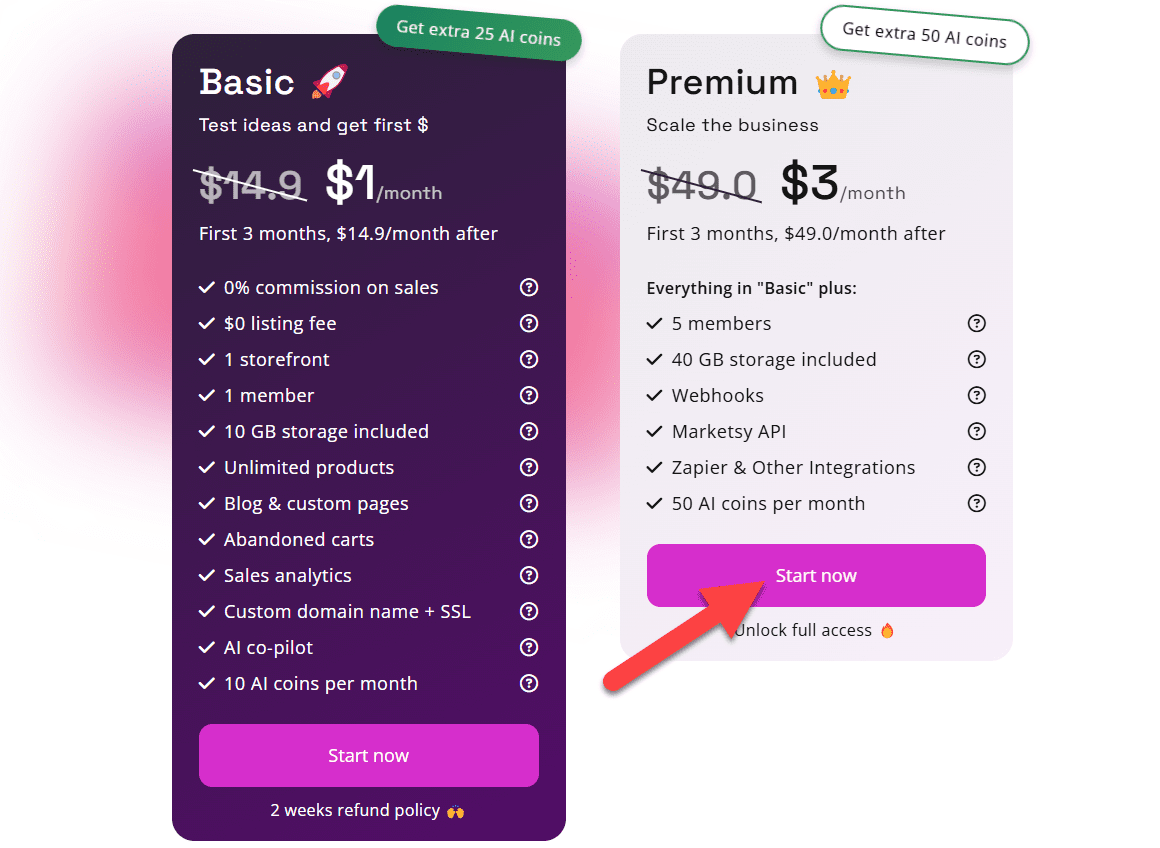Click the help icon next to 1 storefront
The height and width of the screenshot is (848, 1160).
pyautogui.click(x=529, y=359)
